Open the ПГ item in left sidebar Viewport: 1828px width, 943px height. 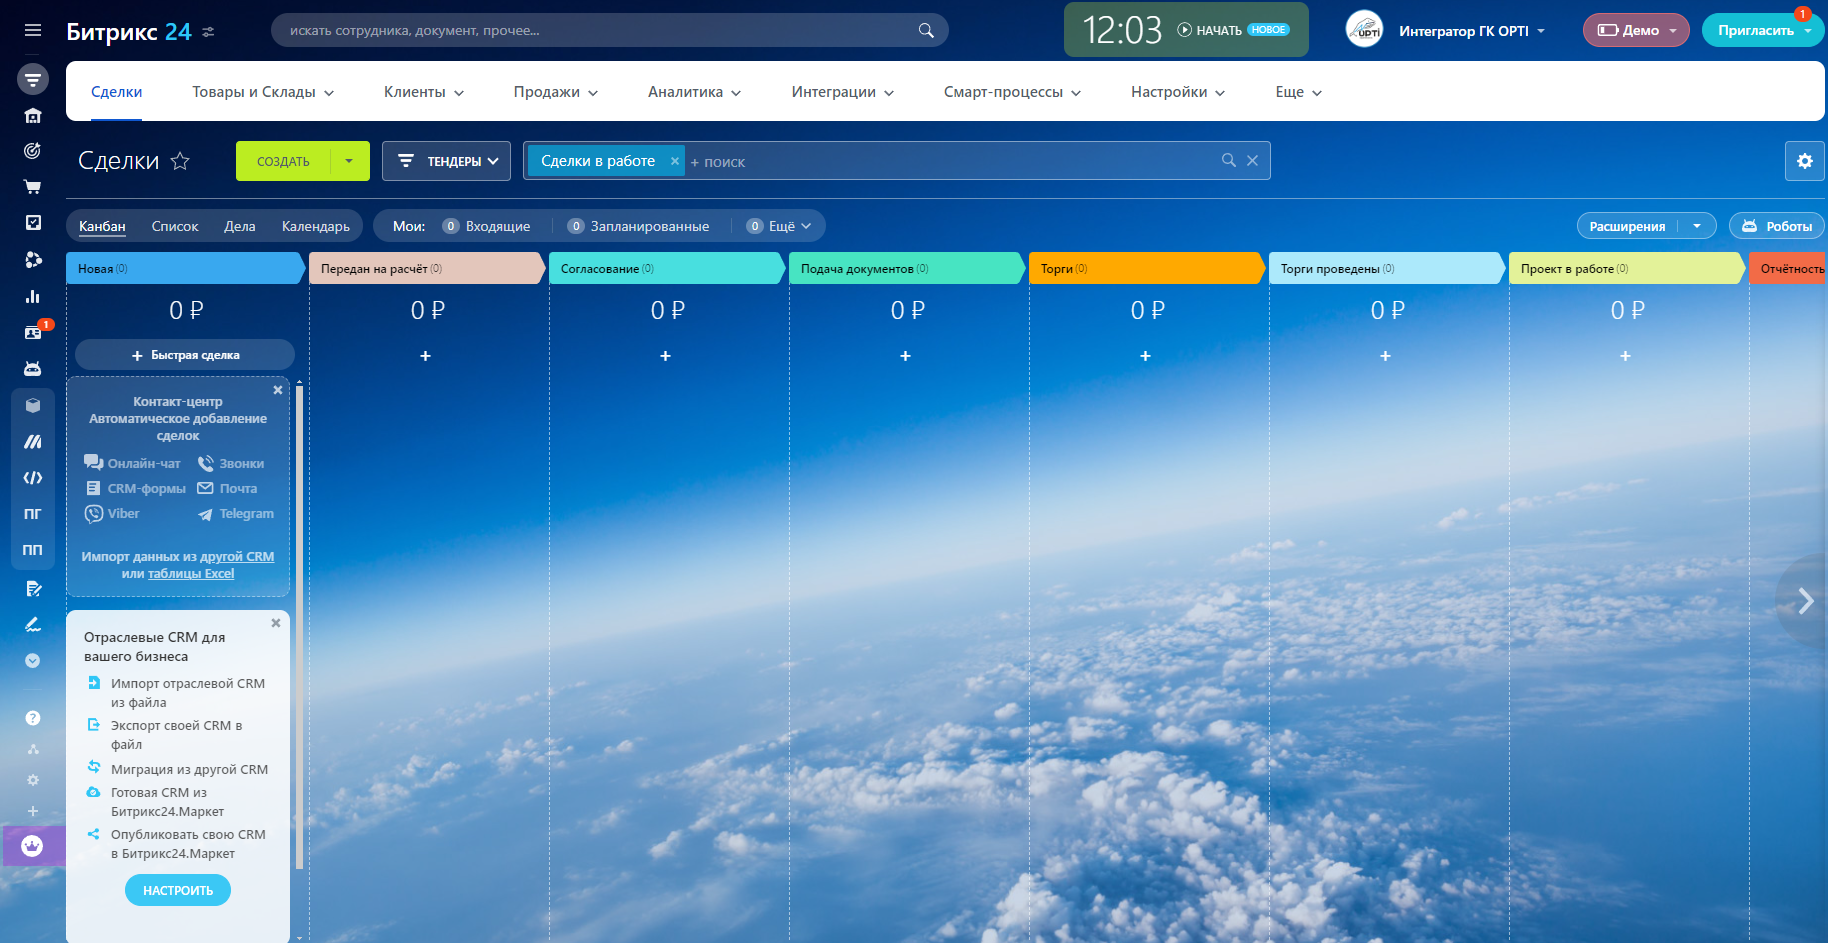point(33,514)
